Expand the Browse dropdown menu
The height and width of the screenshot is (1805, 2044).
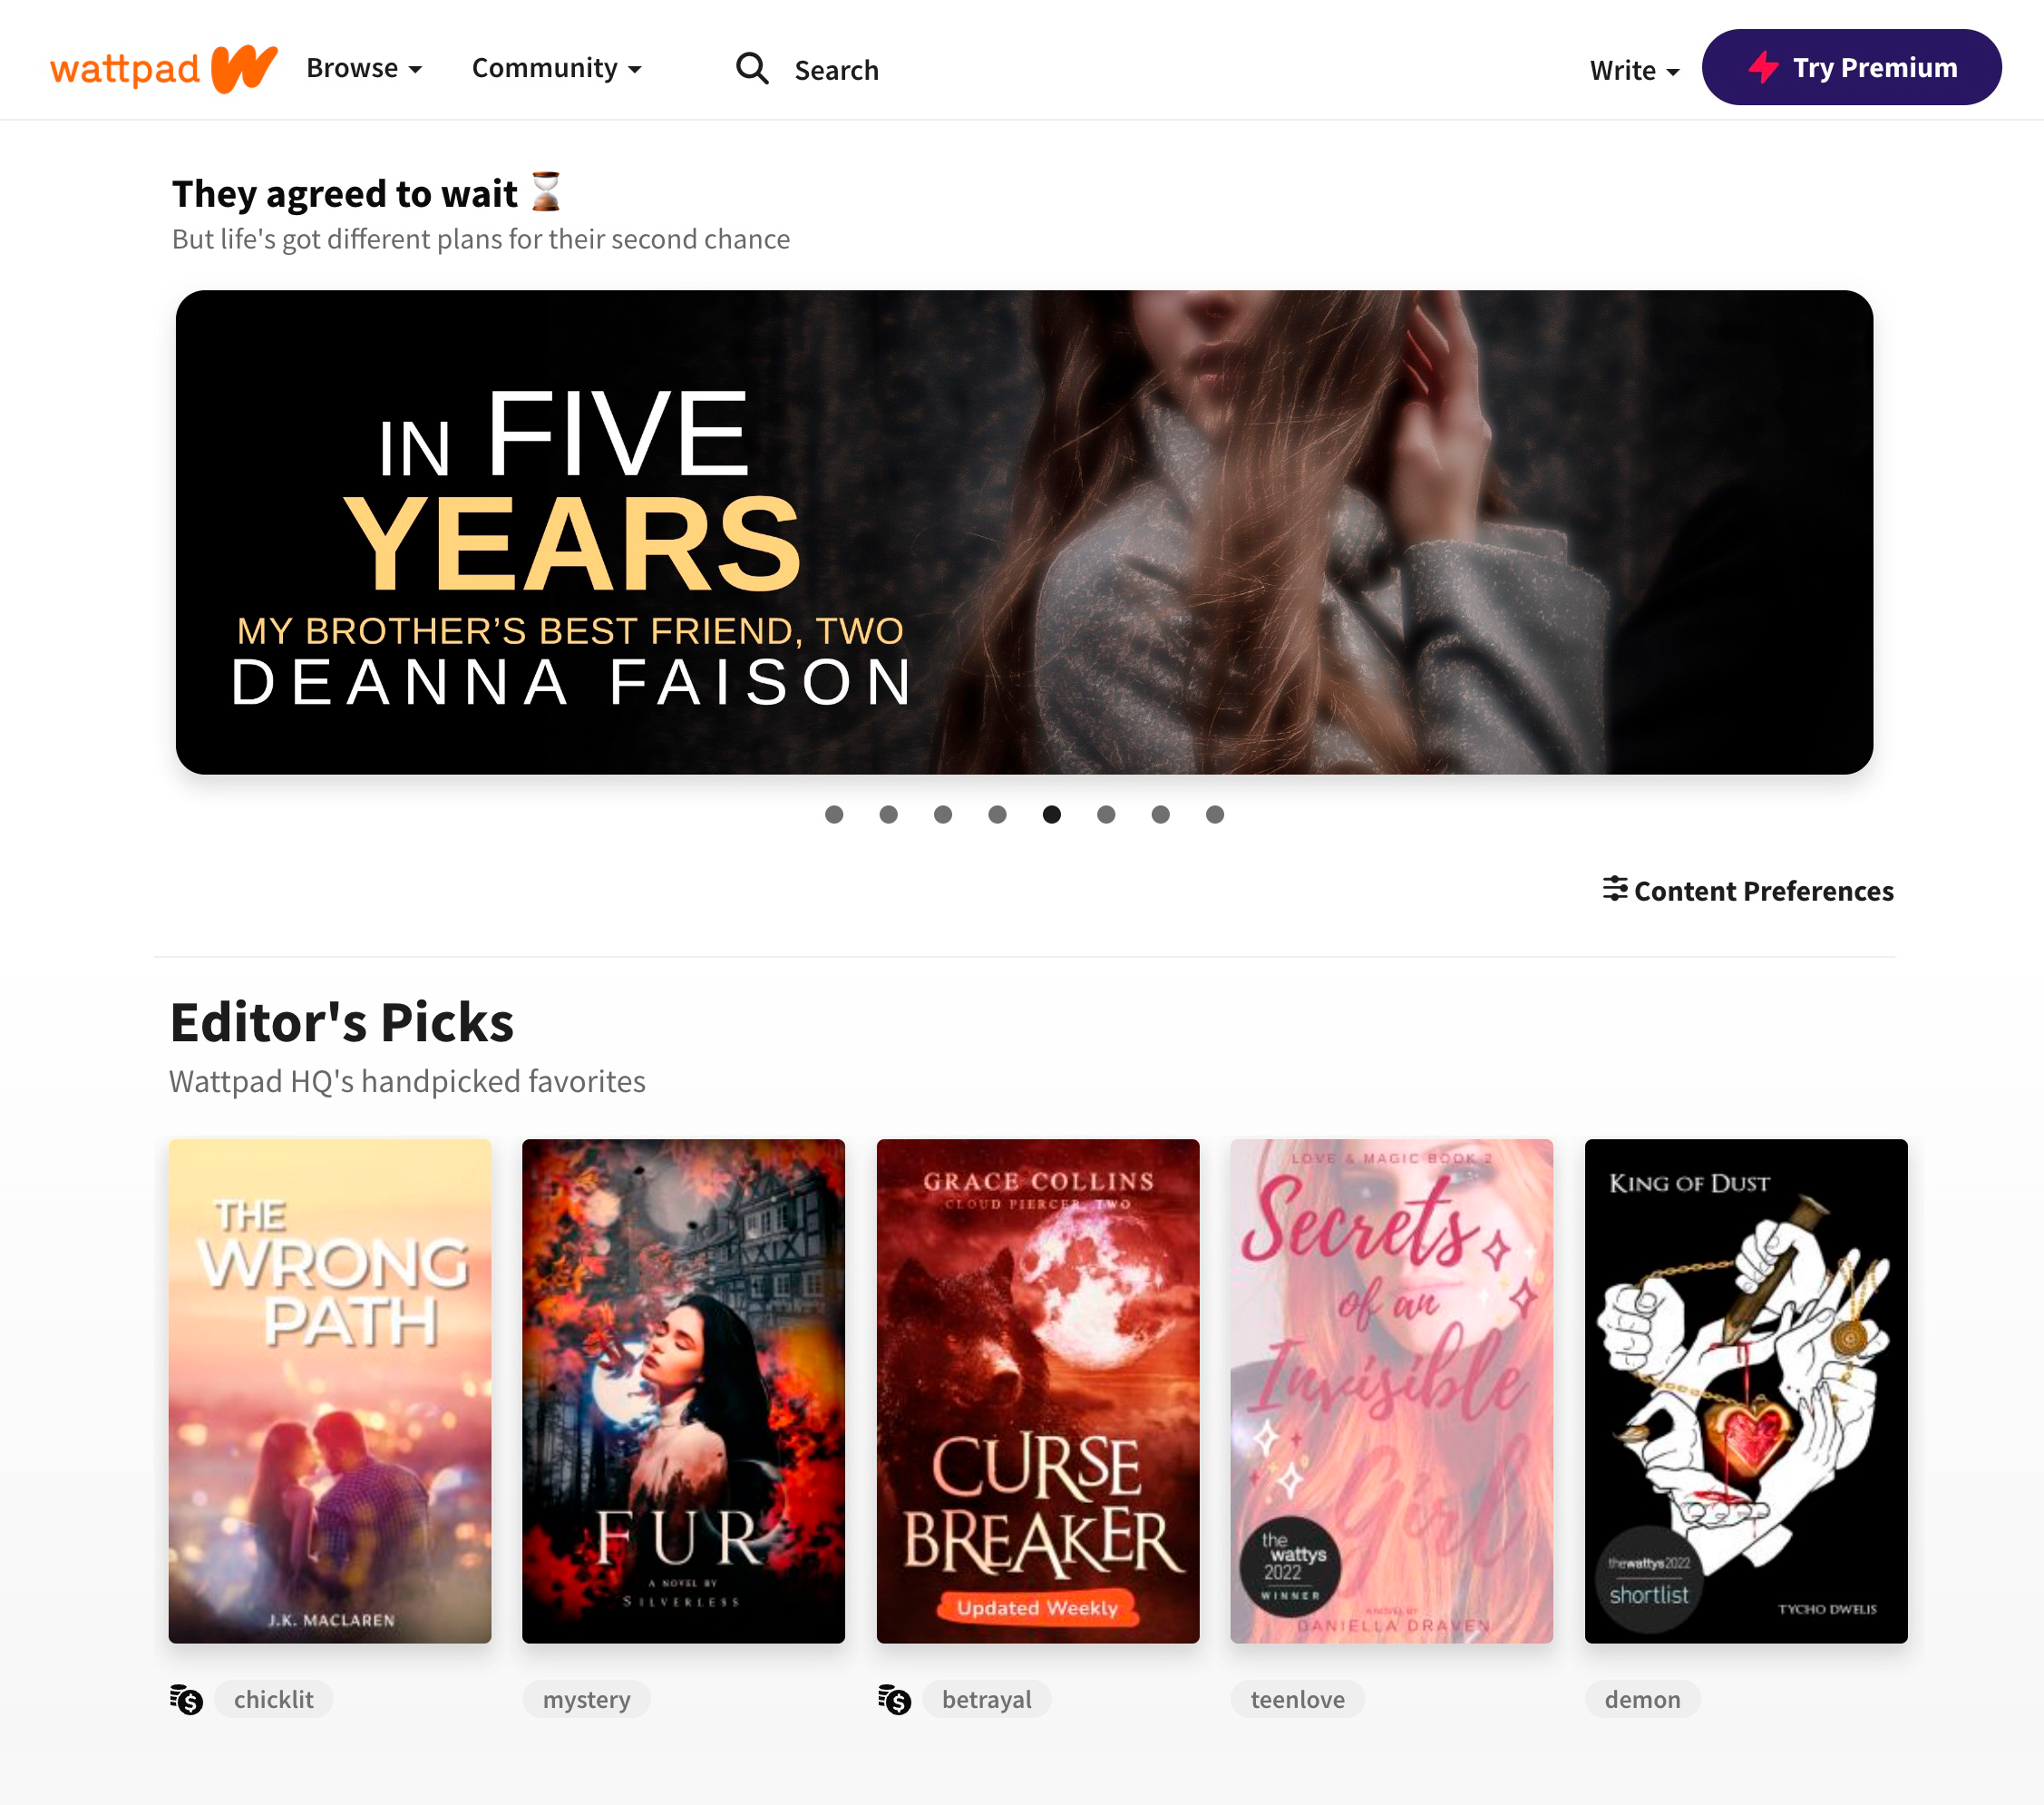point(360,66)
